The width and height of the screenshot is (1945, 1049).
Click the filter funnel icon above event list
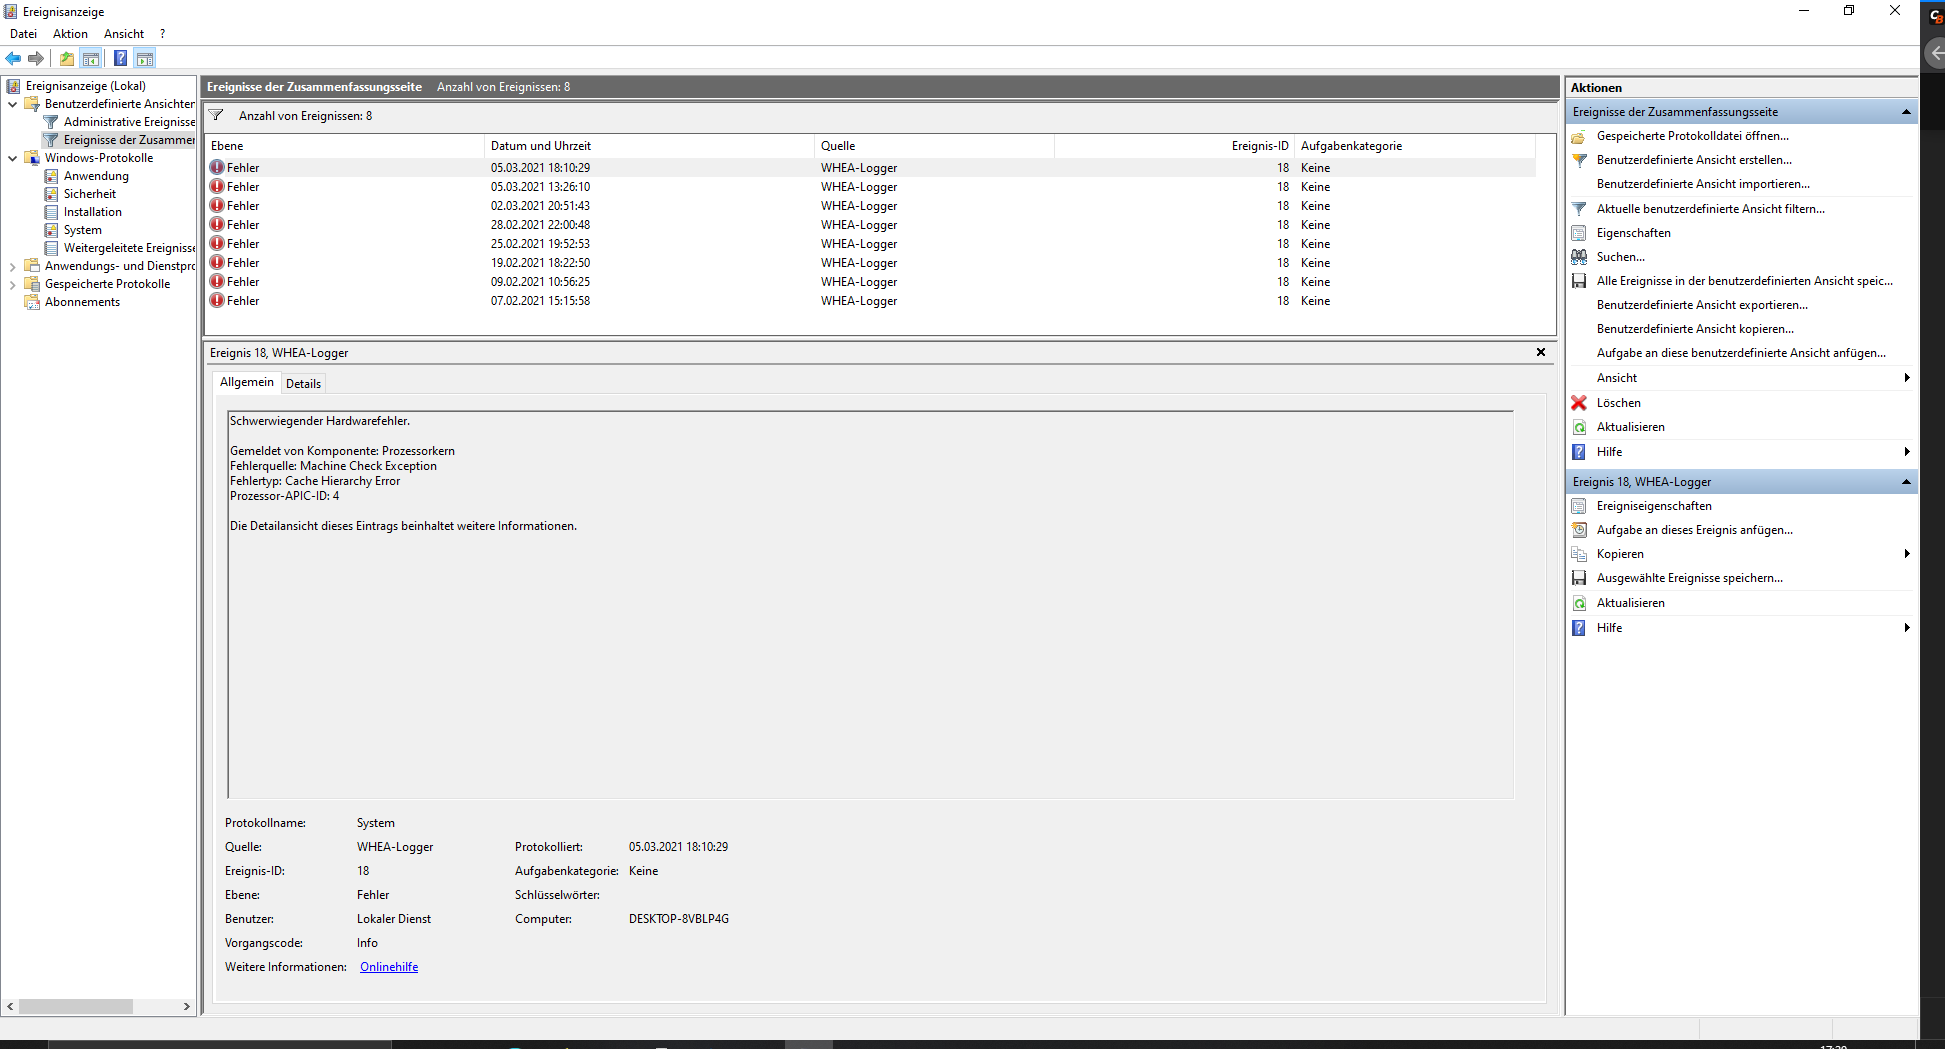(x=216, y=115)
